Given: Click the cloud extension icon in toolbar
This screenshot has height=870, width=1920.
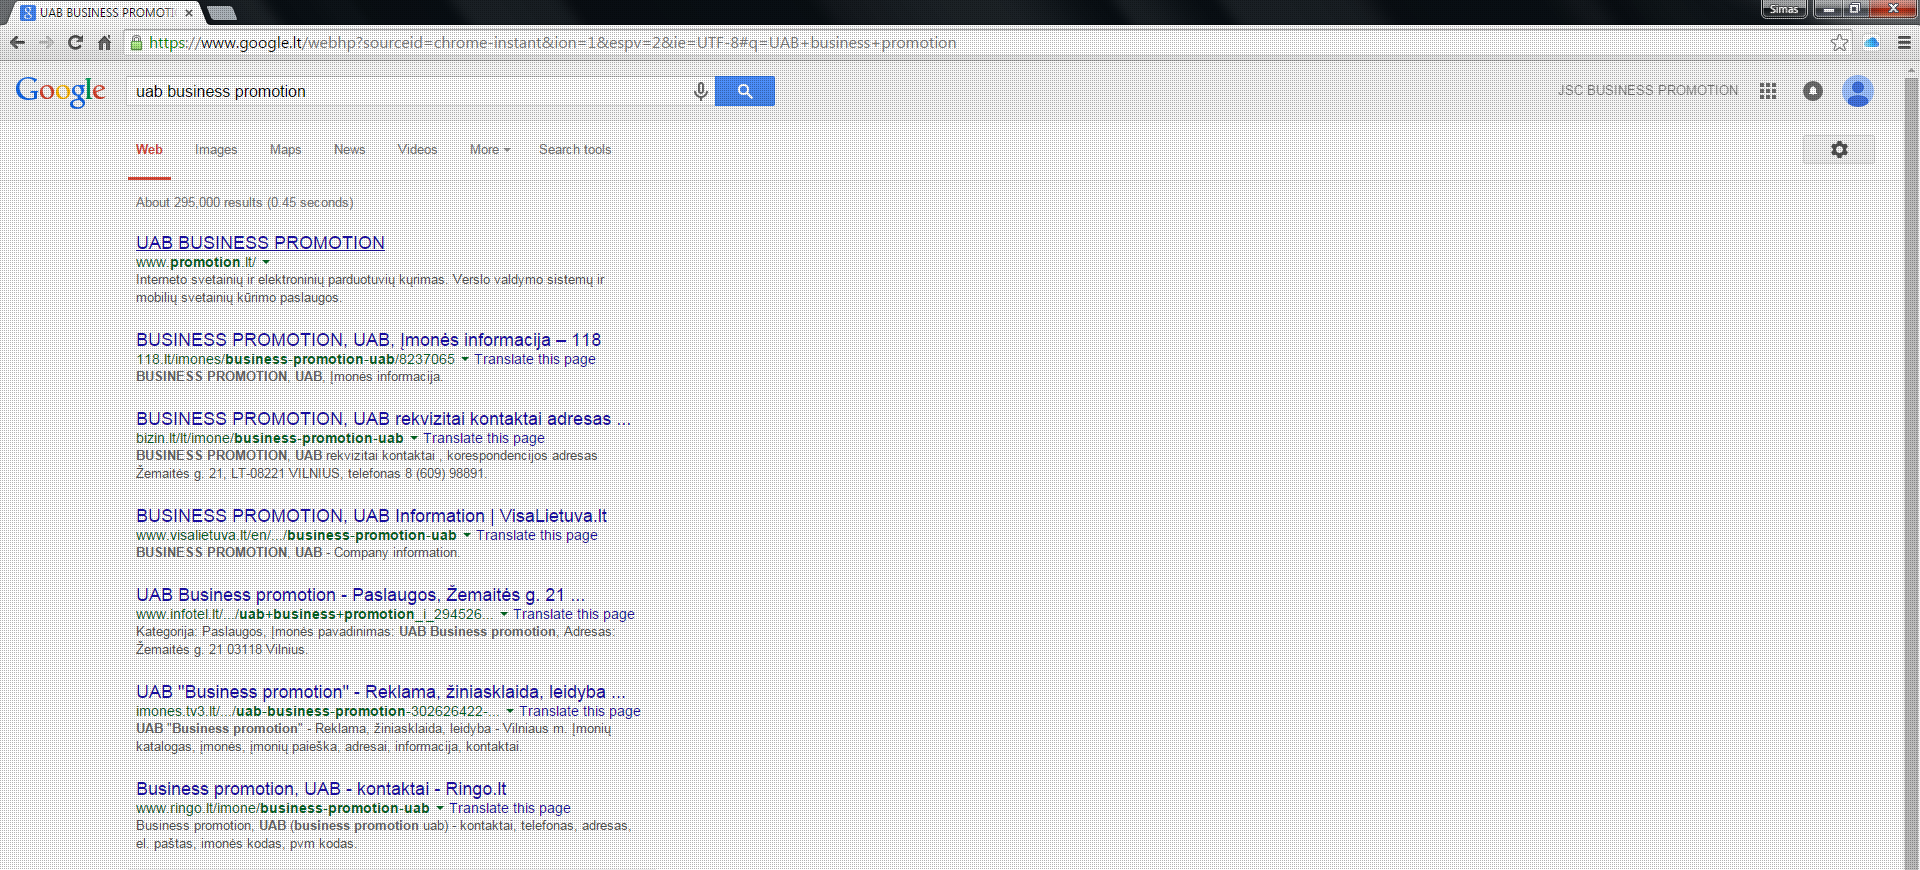Looking at the screenshot, I should pos(1872,42).
